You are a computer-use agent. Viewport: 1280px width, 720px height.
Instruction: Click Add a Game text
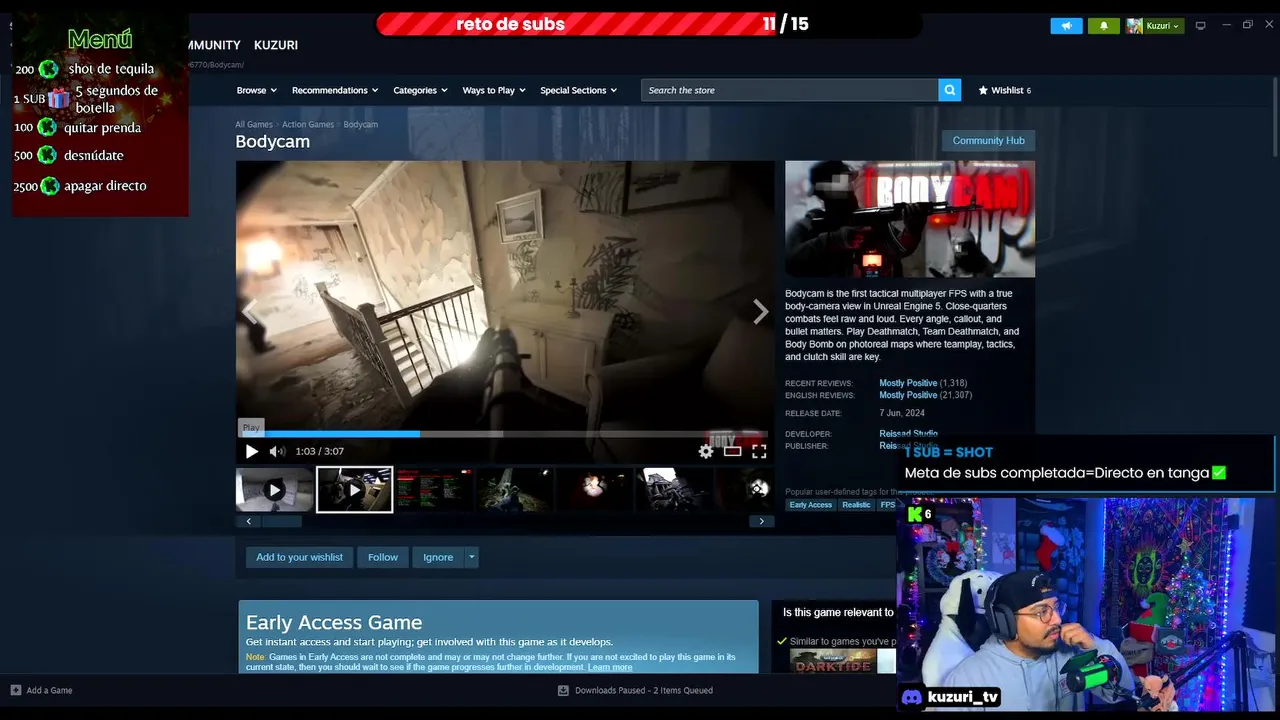(x=49, y=690)
